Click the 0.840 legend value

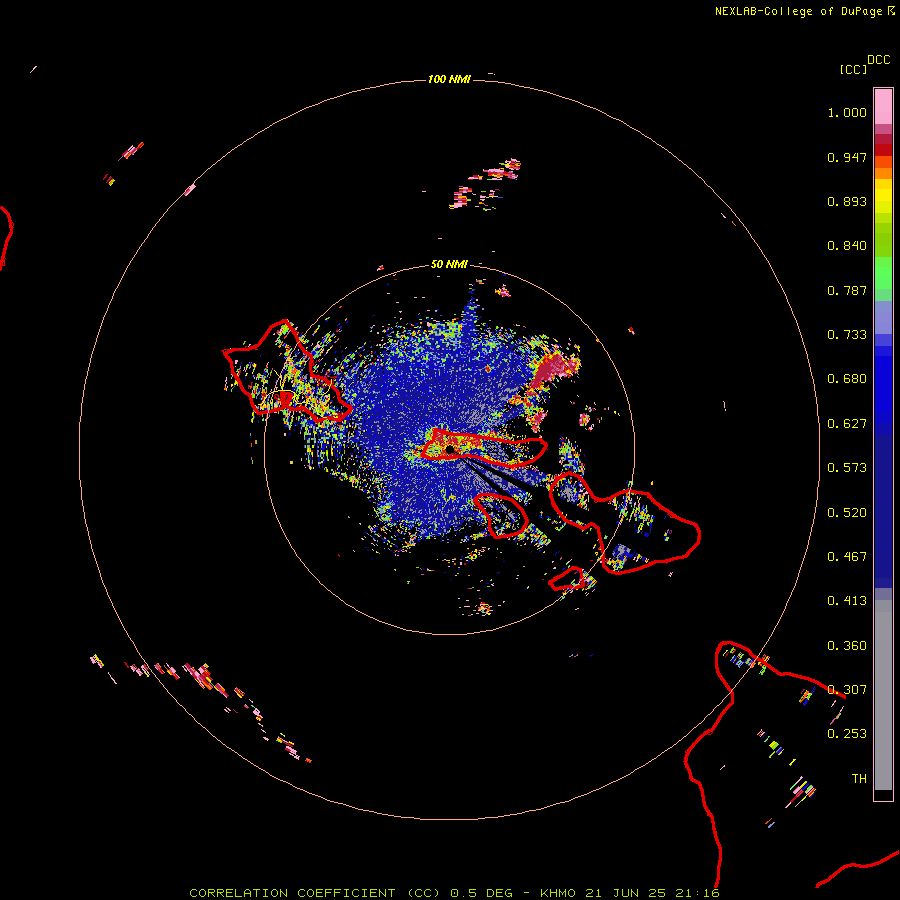point(847,246)
